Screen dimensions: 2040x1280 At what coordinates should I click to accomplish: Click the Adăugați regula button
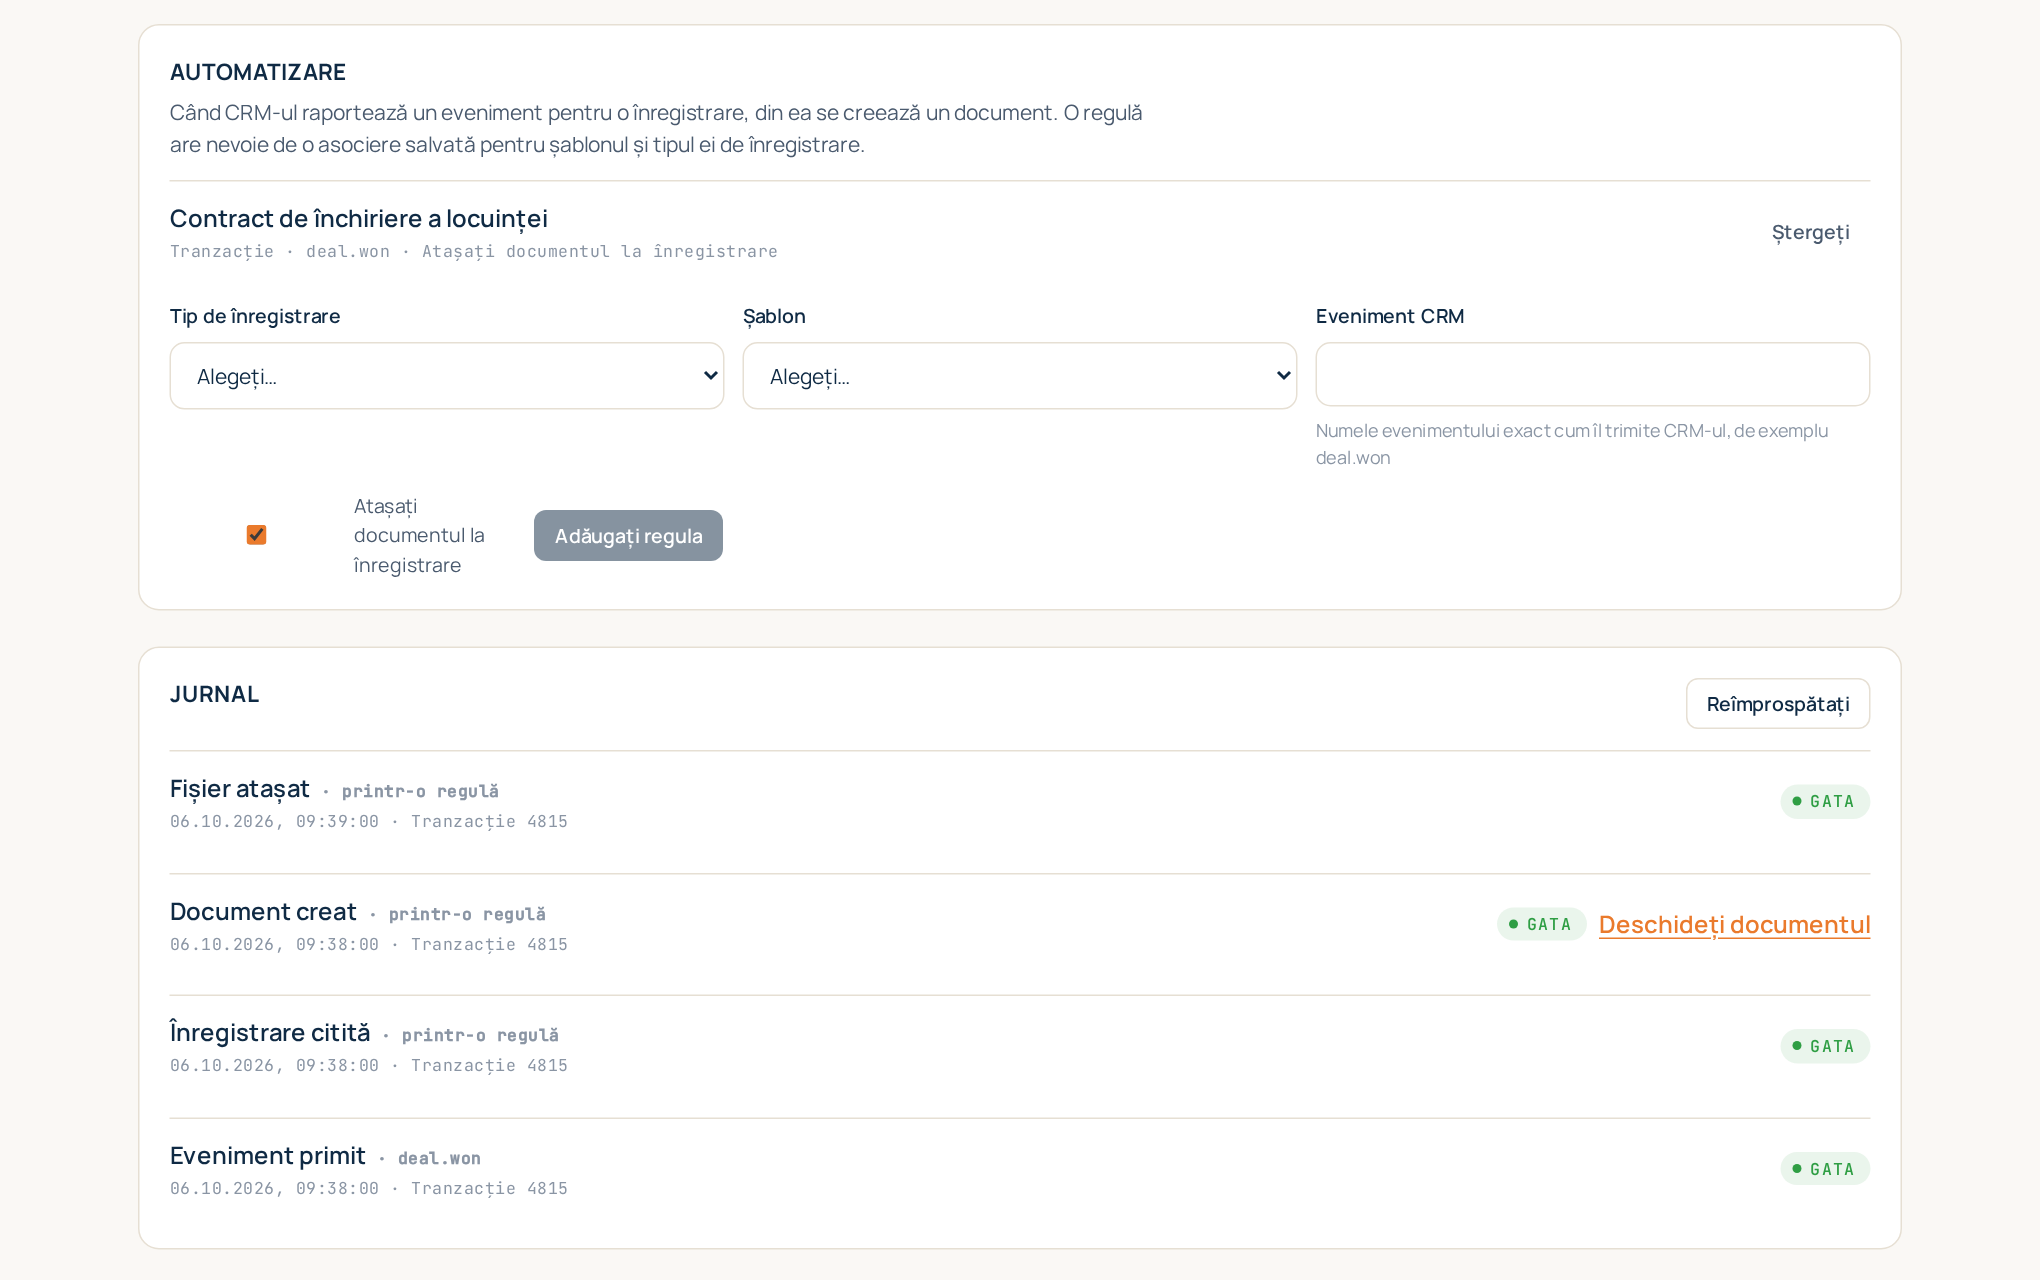628,536
